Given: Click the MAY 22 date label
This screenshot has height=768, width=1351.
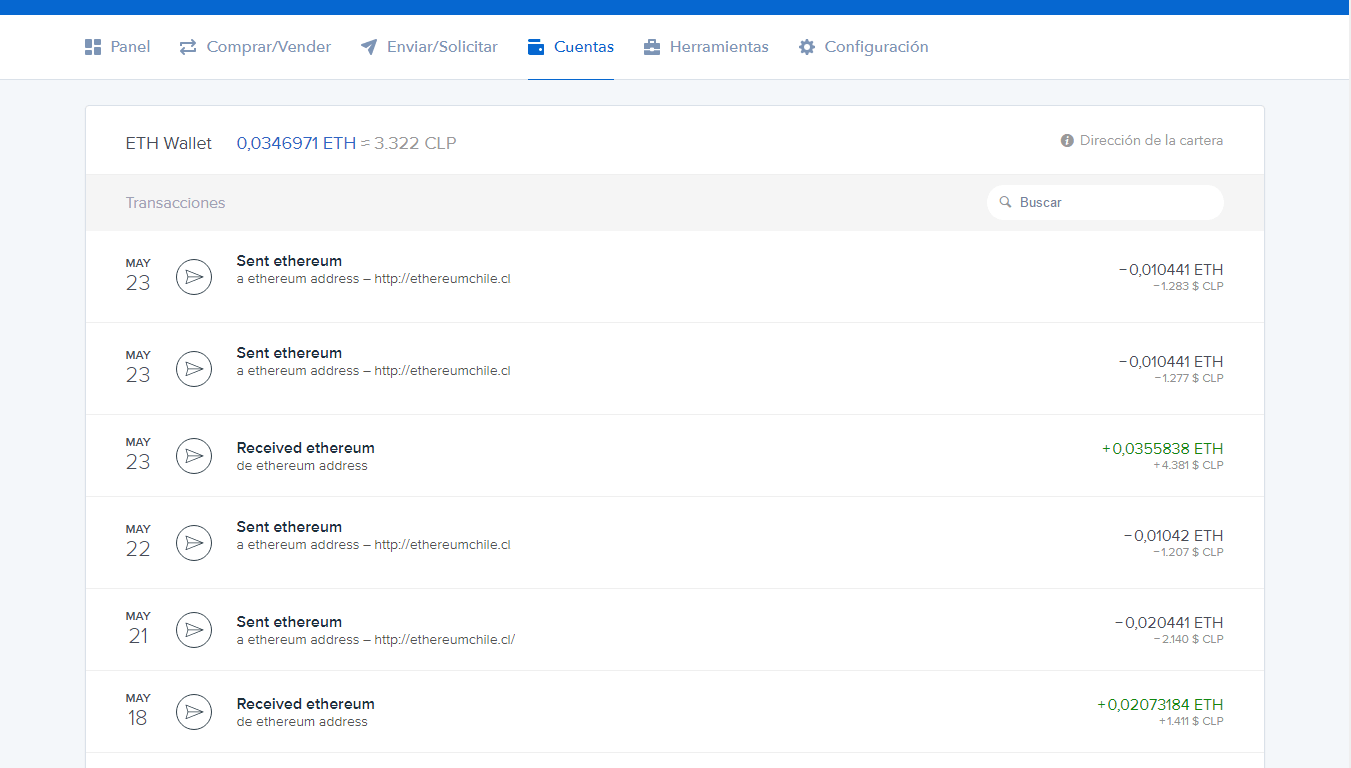Looking at the screenshot, I should [138, 541].
